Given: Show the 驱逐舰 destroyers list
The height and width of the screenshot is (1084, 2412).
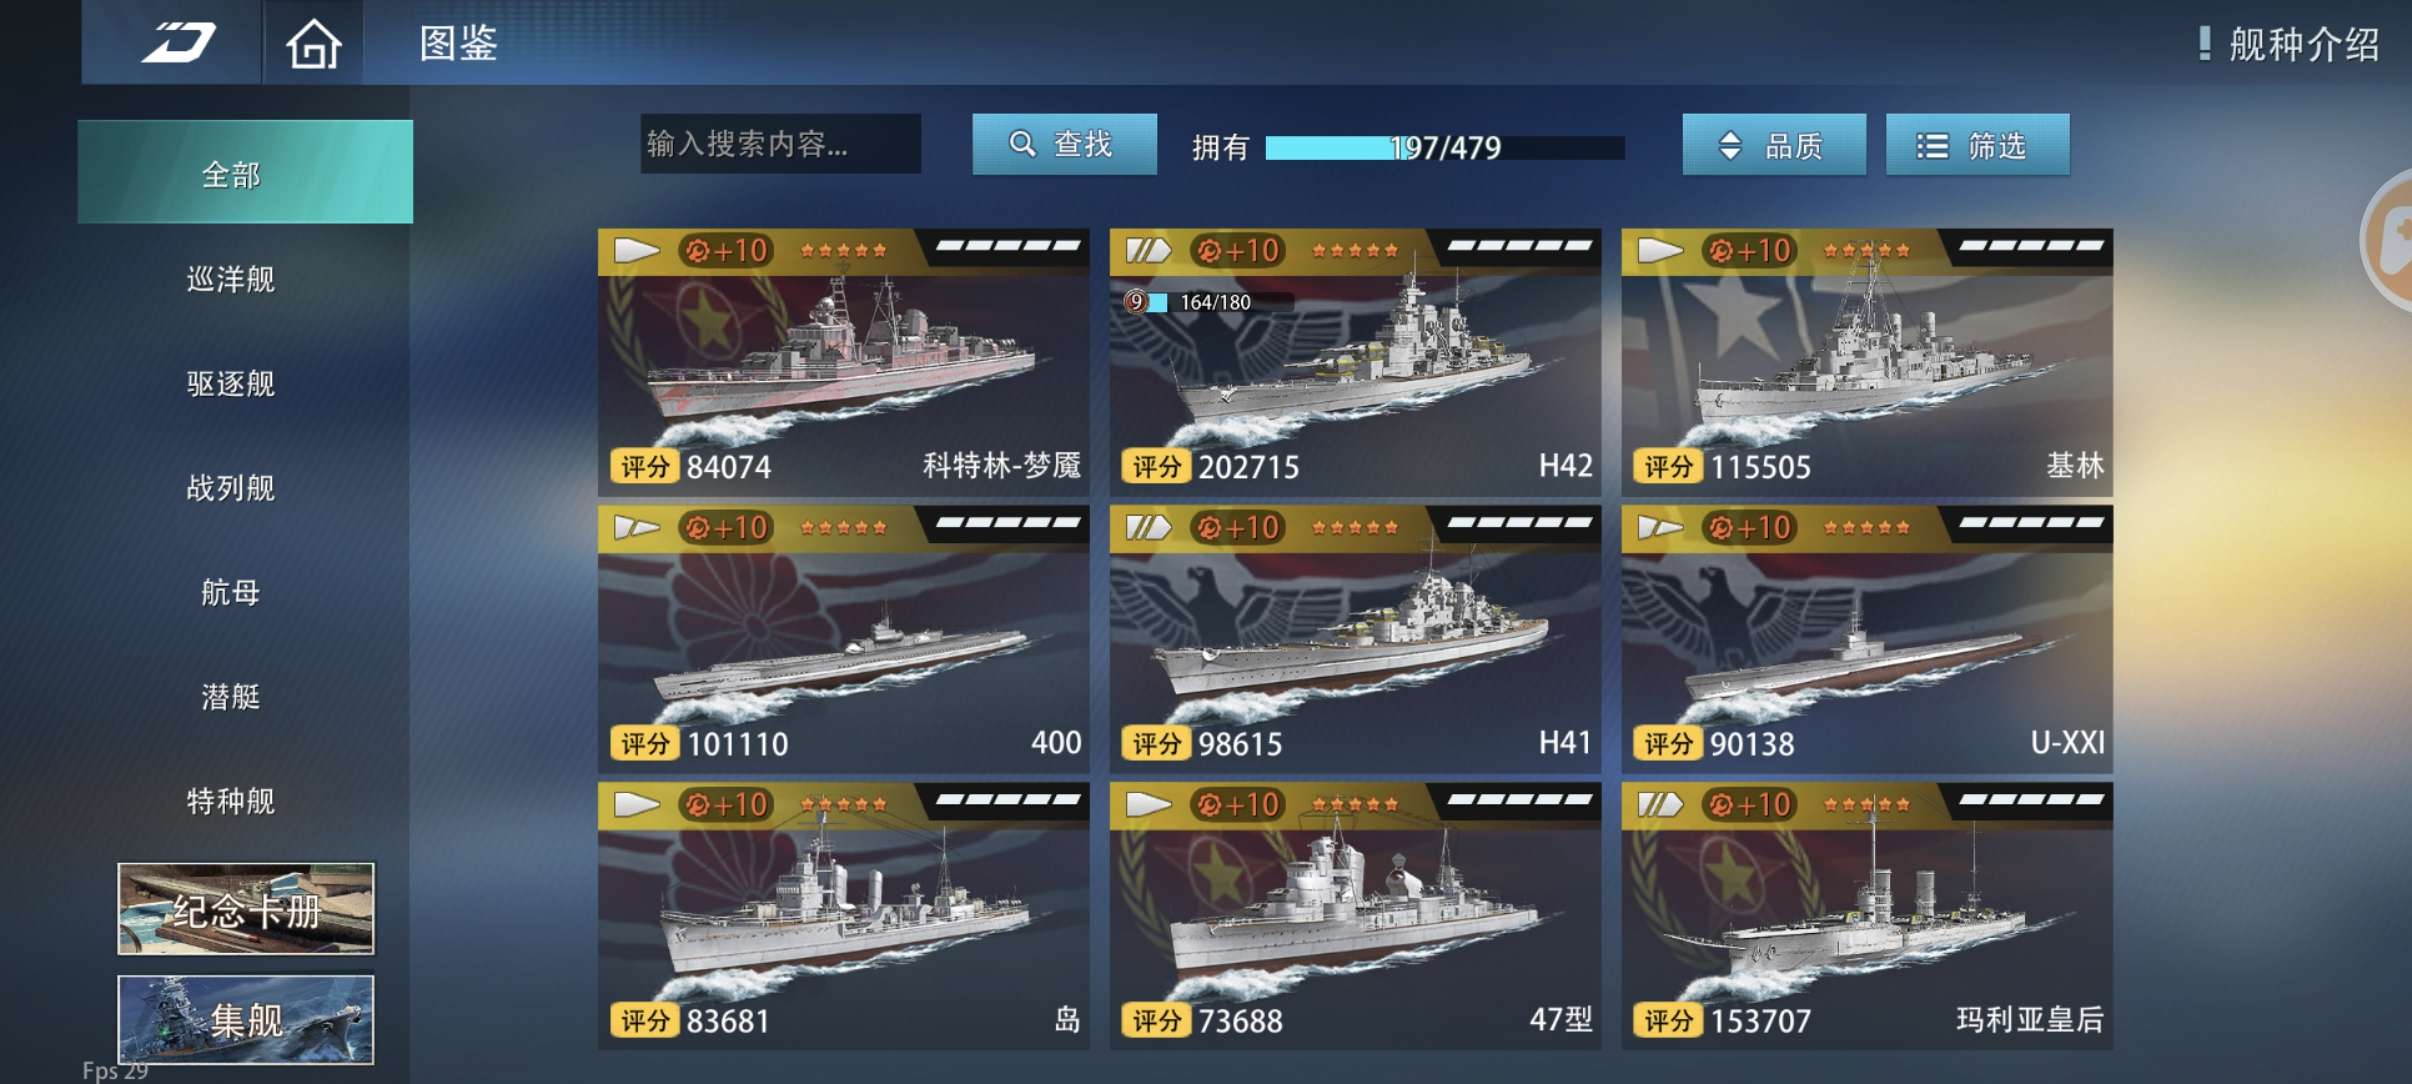Looking at the screenshot, I should click(x=231, y=383).
